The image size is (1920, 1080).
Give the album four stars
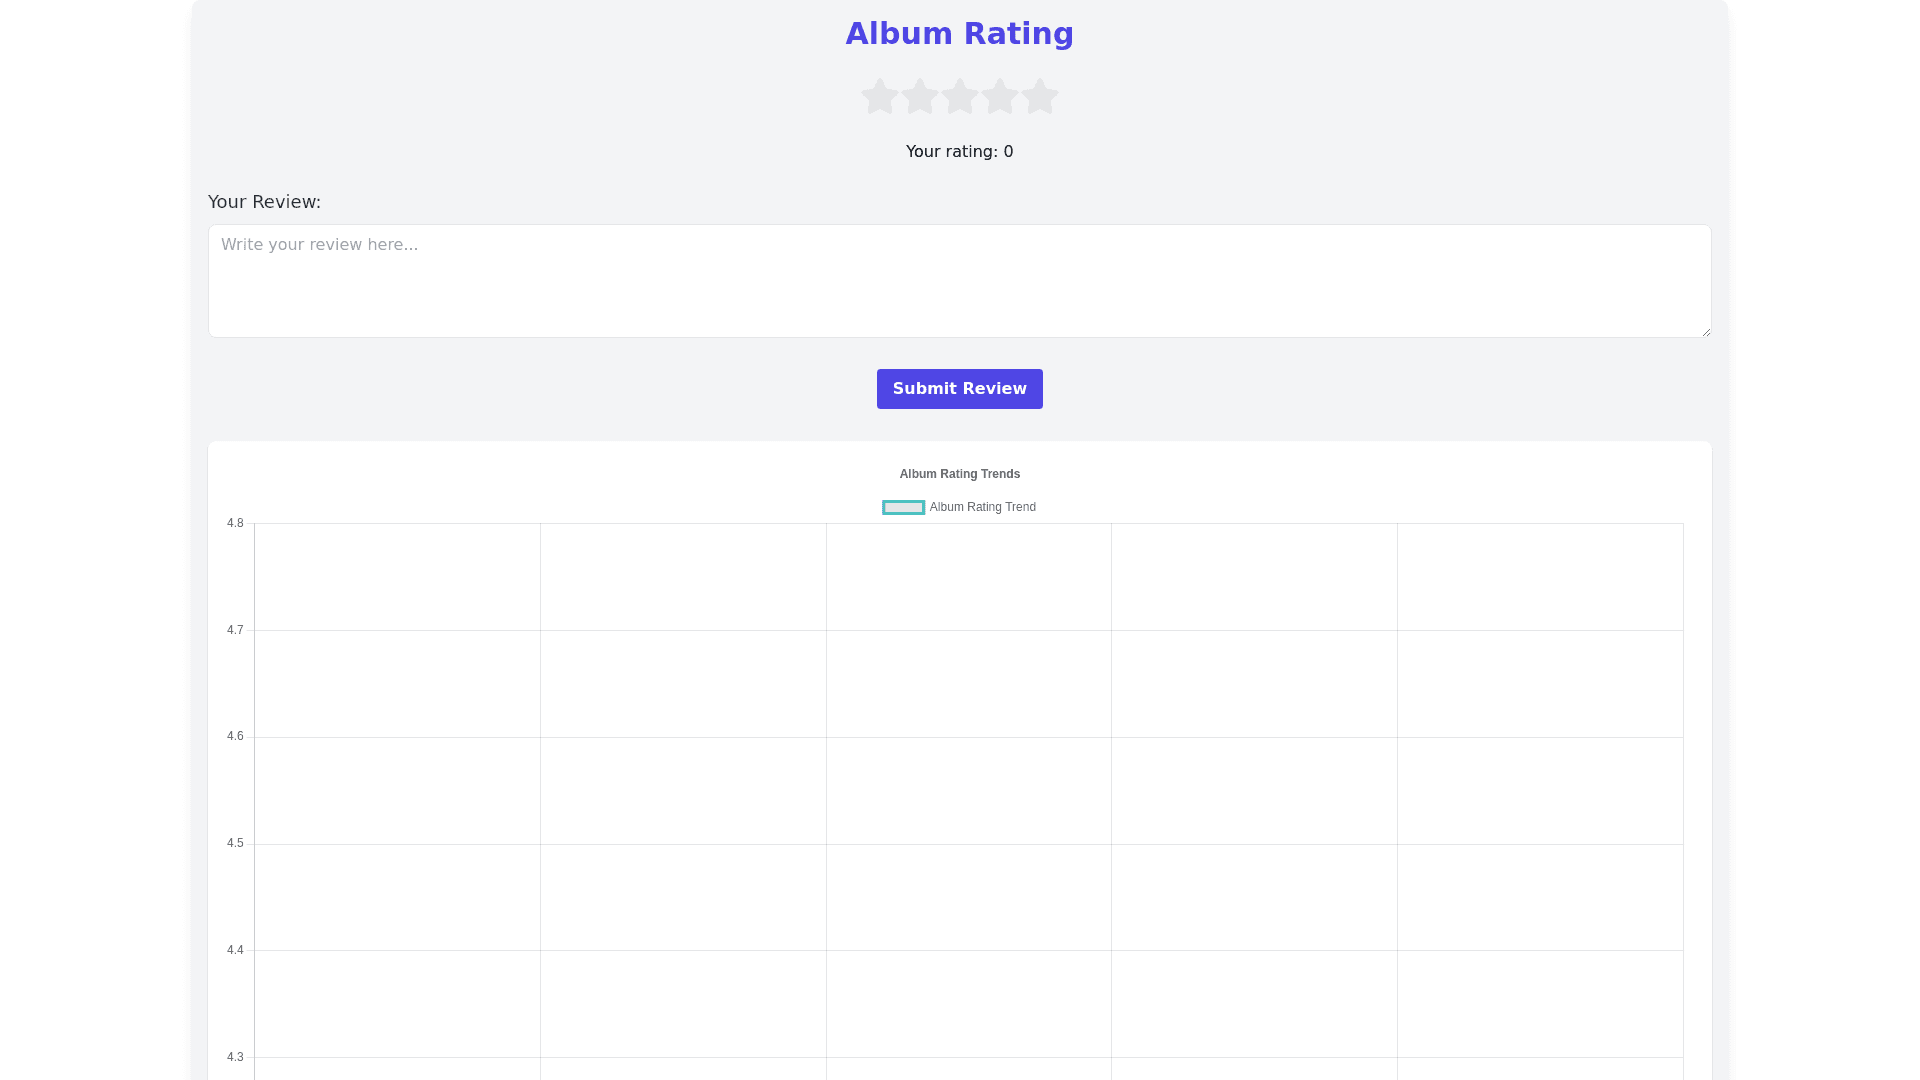pyautogui.click(x=1000, y=97)
